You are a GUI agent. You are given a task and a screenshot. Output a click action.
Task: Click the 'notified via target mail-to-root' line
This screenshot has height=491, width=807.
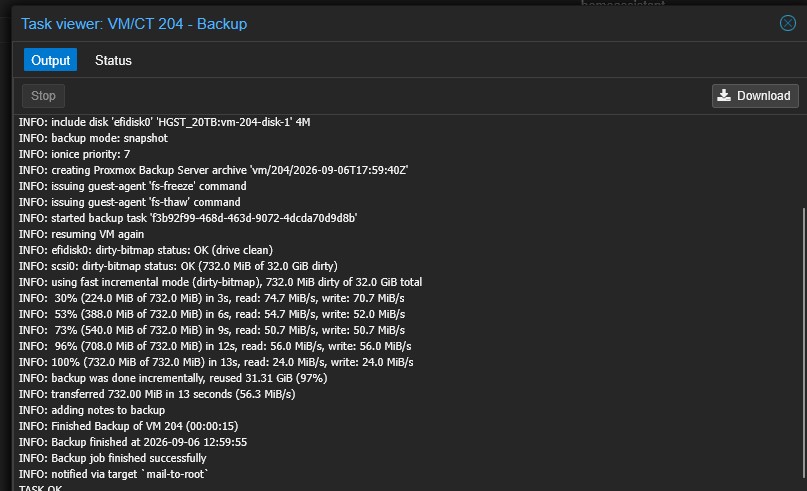coord(113,474)
